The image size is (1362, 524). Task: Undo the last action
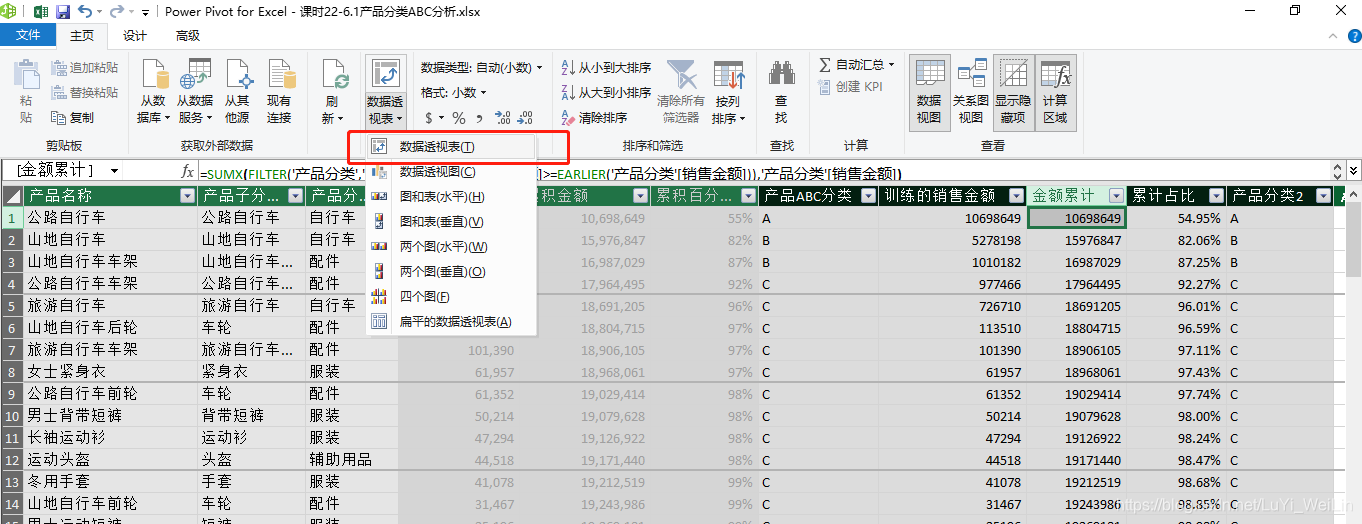pos(85,12)
